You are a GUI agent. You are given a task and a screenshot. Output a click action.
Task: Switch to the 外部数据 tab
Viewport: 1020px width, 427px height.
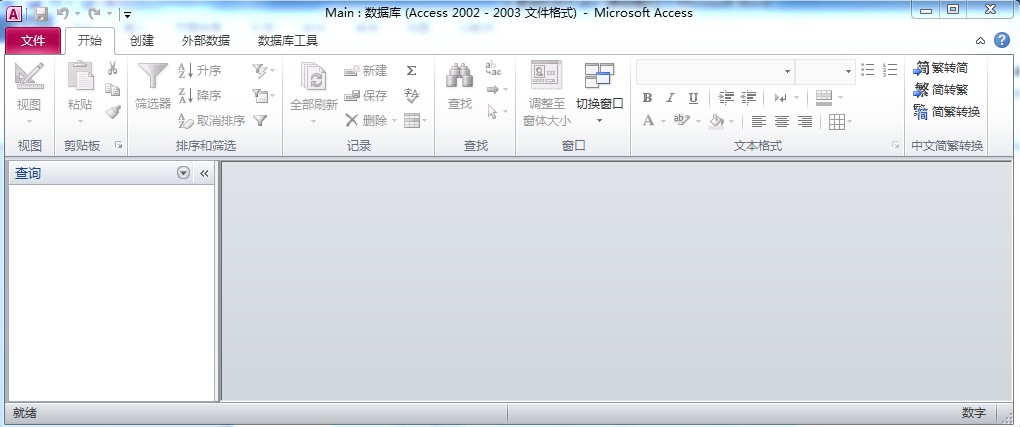click(206, 40)
